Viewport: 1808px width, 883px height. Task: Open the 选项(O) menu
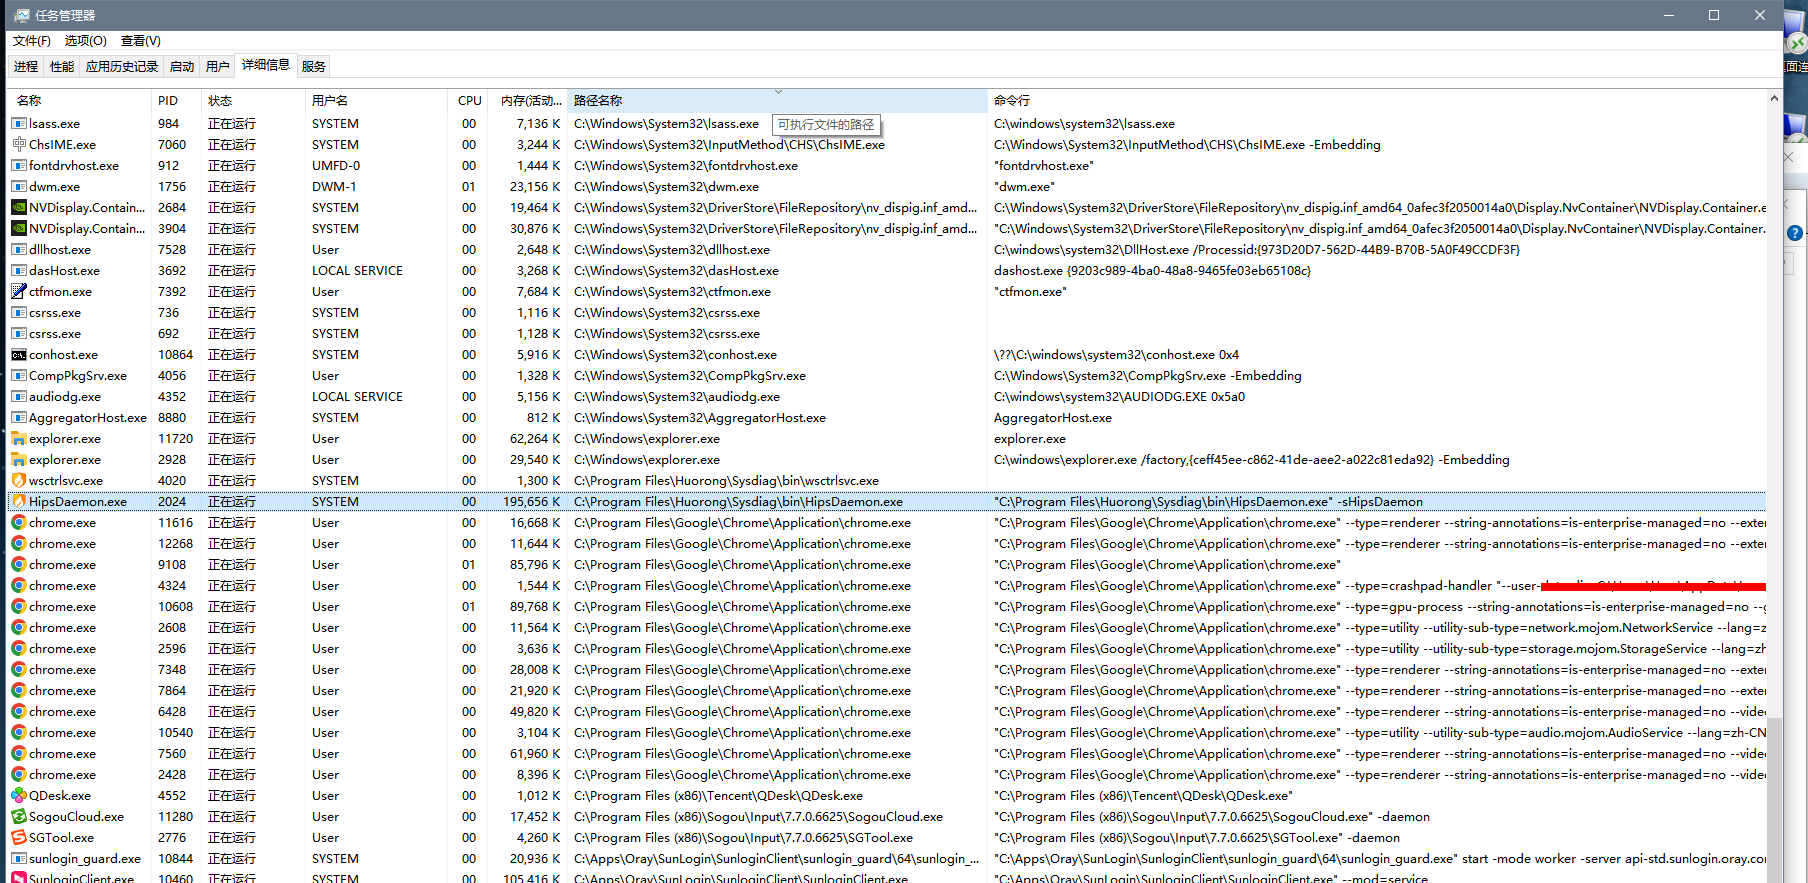point(86,41)
